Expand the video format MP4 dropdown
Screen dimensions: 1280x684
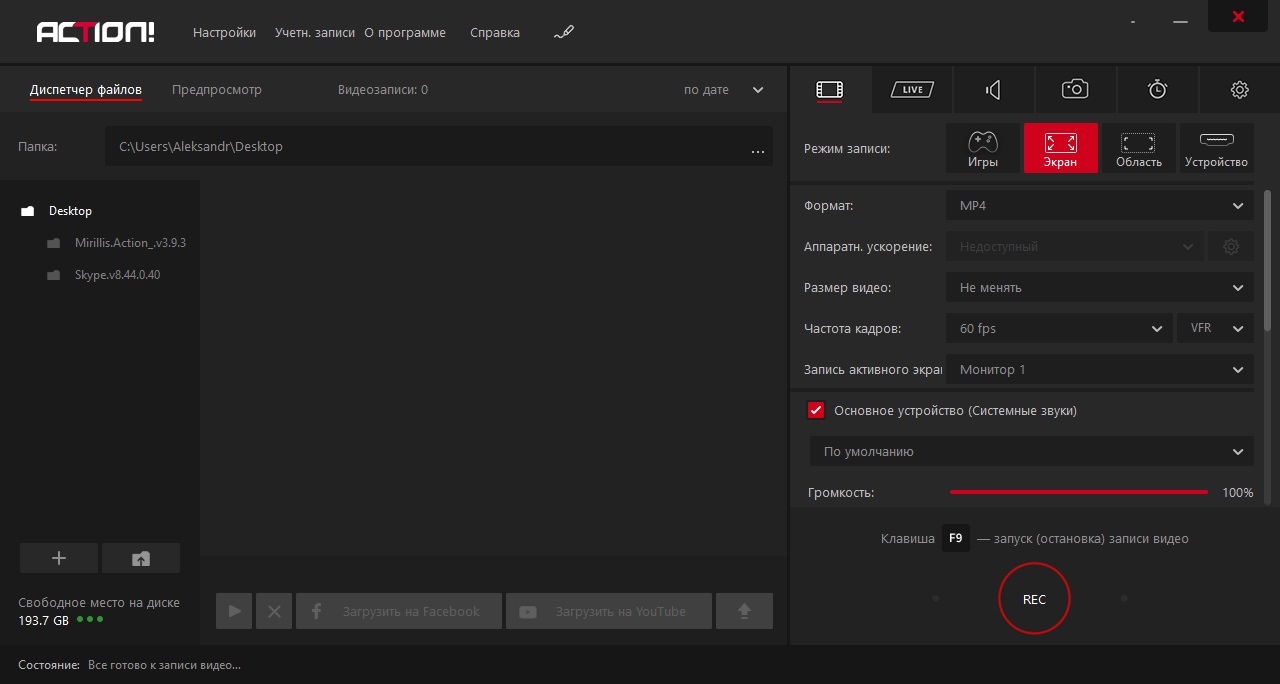click(1099, 206)
